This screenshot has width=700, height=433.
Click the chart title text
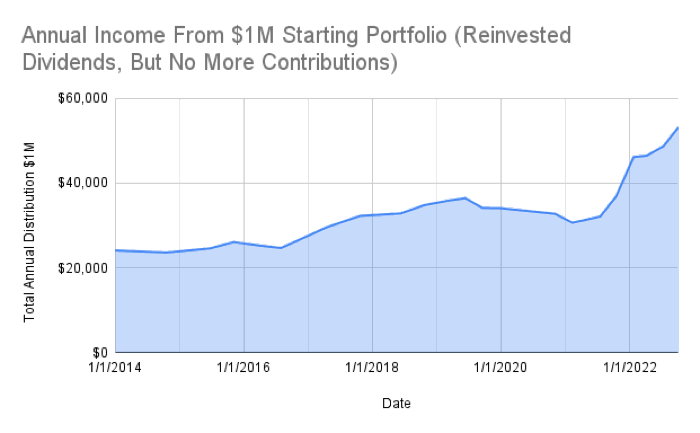click(x=295, y=49)
